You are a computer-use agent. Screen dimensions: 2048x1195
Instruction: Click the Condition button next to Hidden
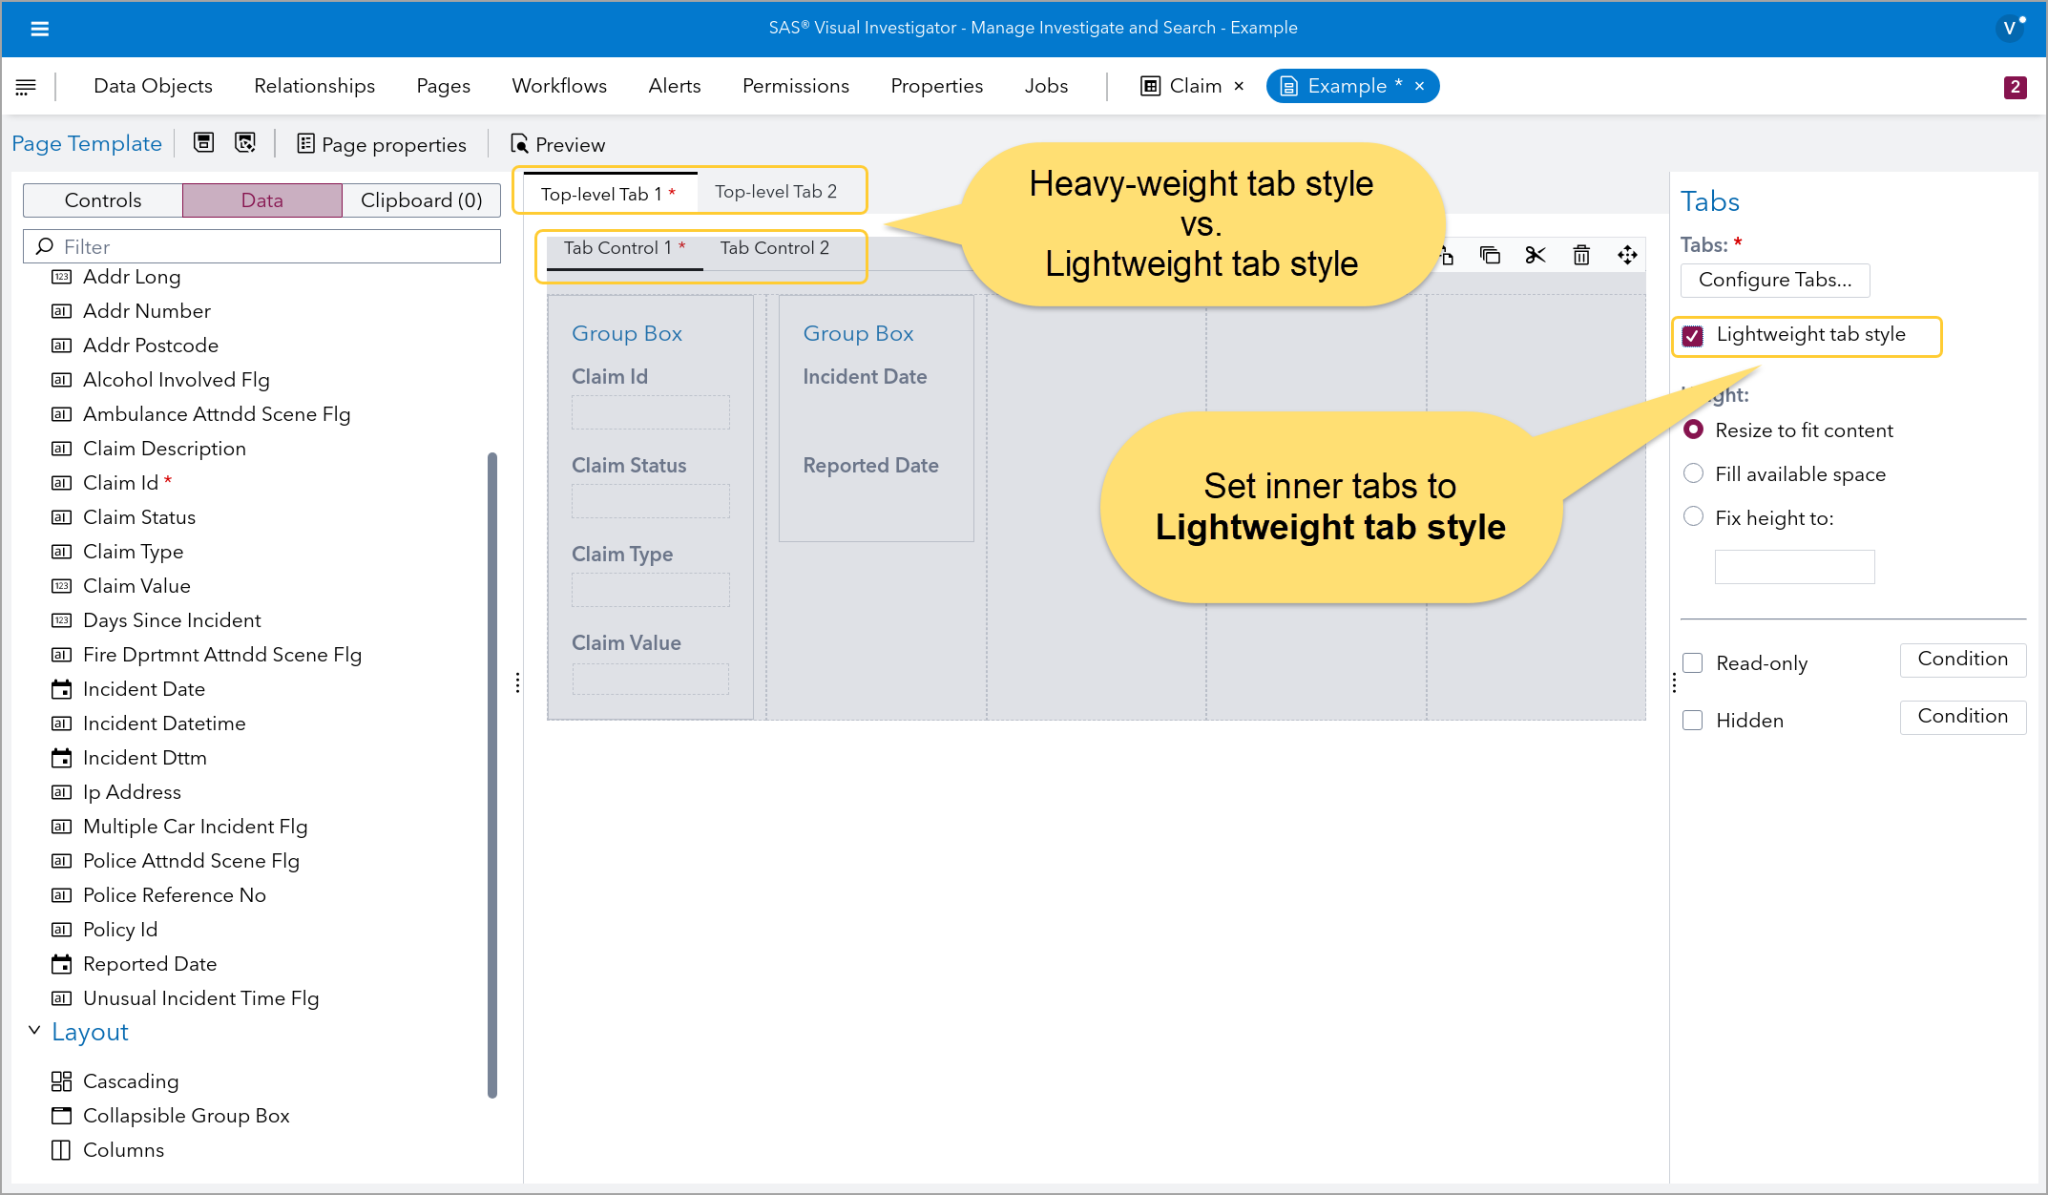pyautogui.click(x=1962, y=717)
